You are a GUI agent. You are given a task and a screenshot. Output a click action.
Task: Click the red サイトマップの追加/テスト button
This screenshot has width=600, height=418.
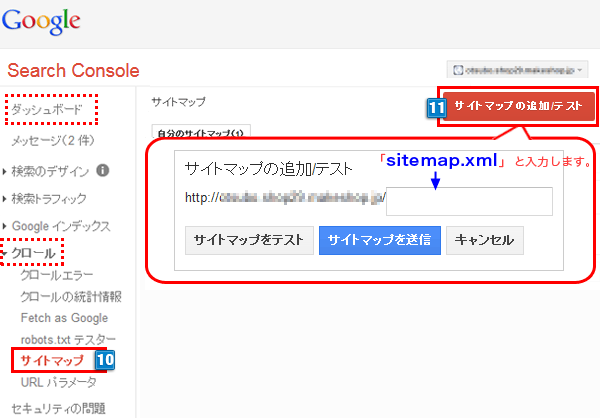coord(518,106)
